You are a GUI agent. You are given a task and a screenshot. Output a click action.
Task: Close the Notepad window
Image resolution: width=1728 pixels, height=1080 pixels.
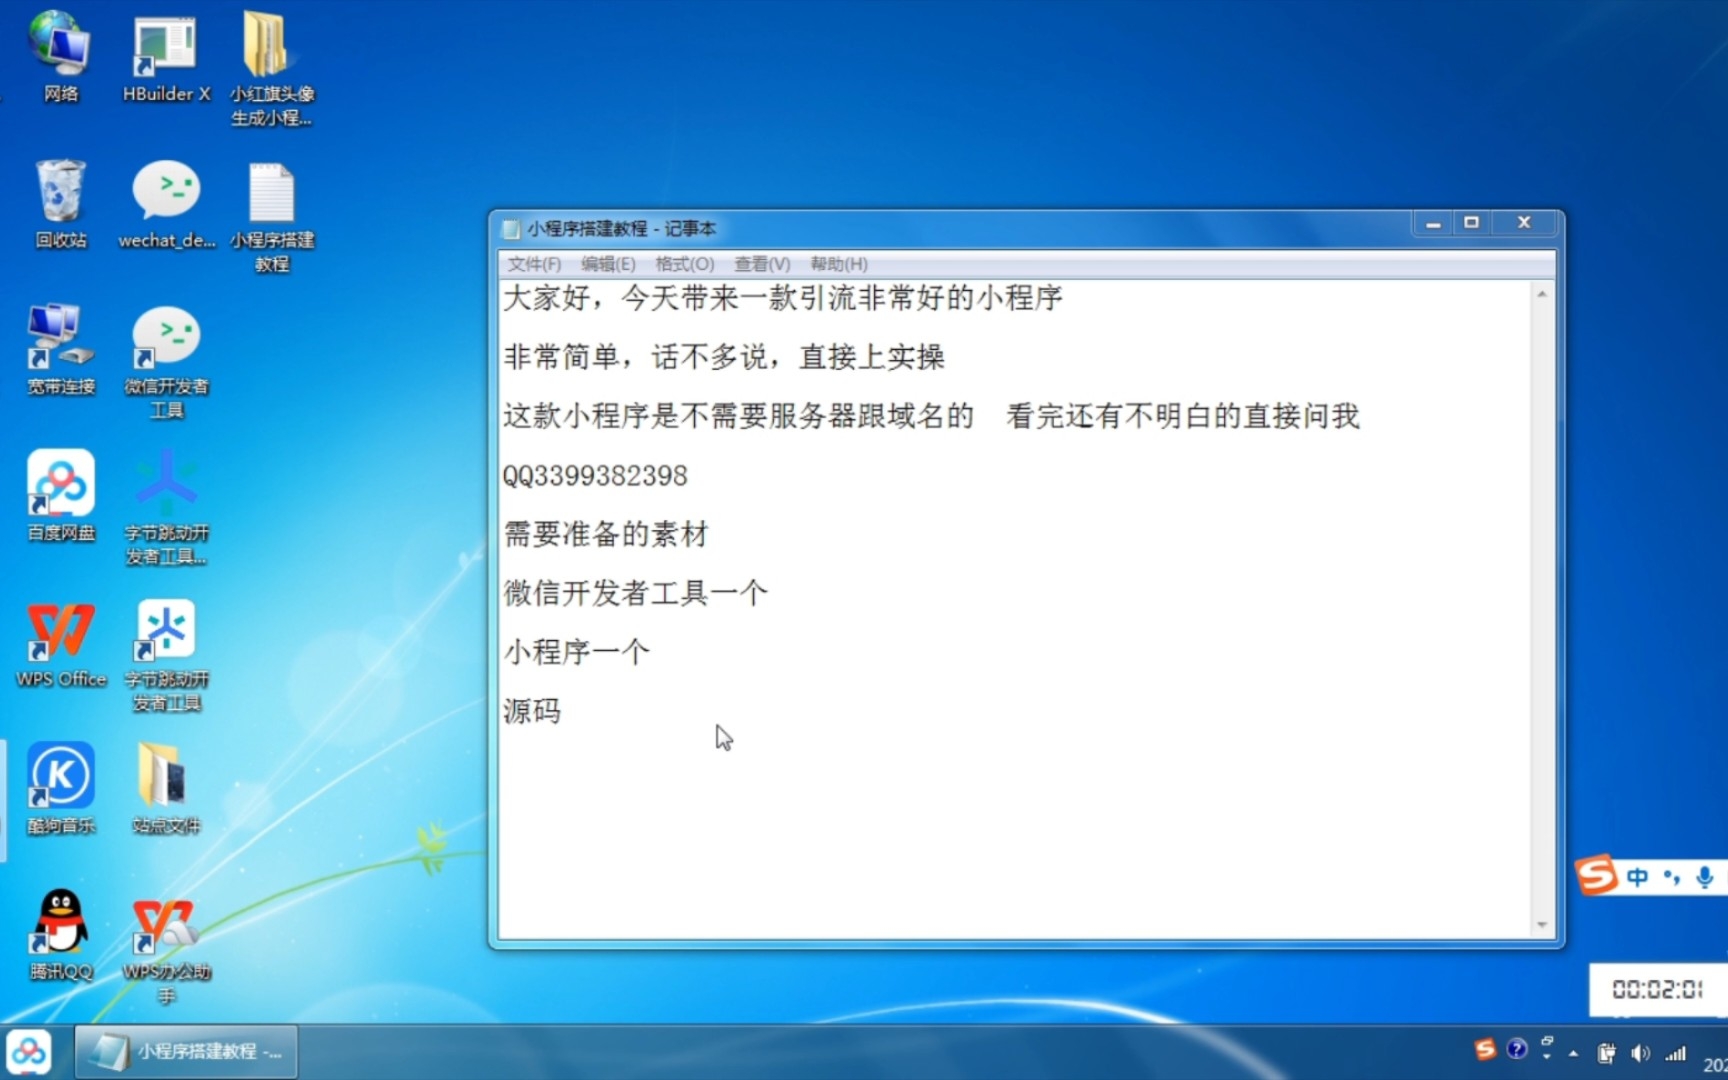click(1524, 223)
